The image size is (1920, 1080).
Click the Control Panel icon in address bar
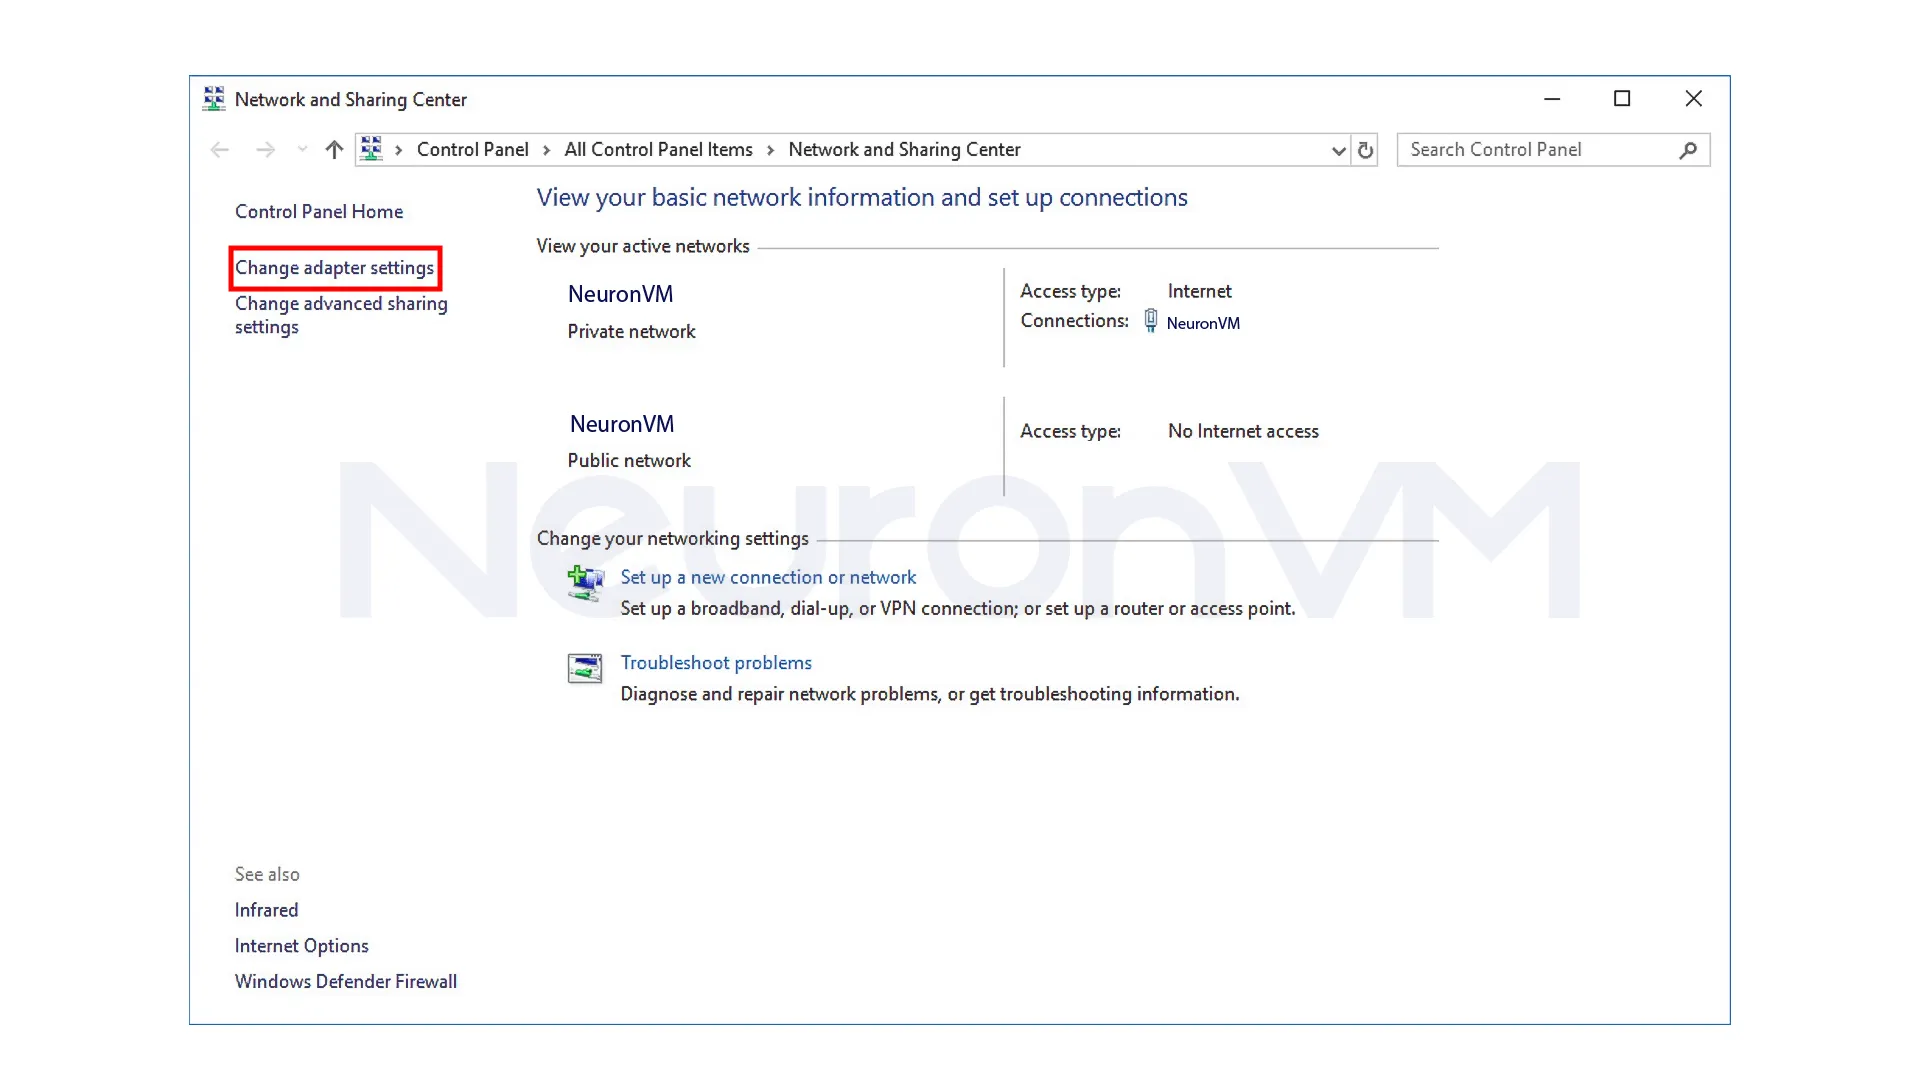[371, 149]
